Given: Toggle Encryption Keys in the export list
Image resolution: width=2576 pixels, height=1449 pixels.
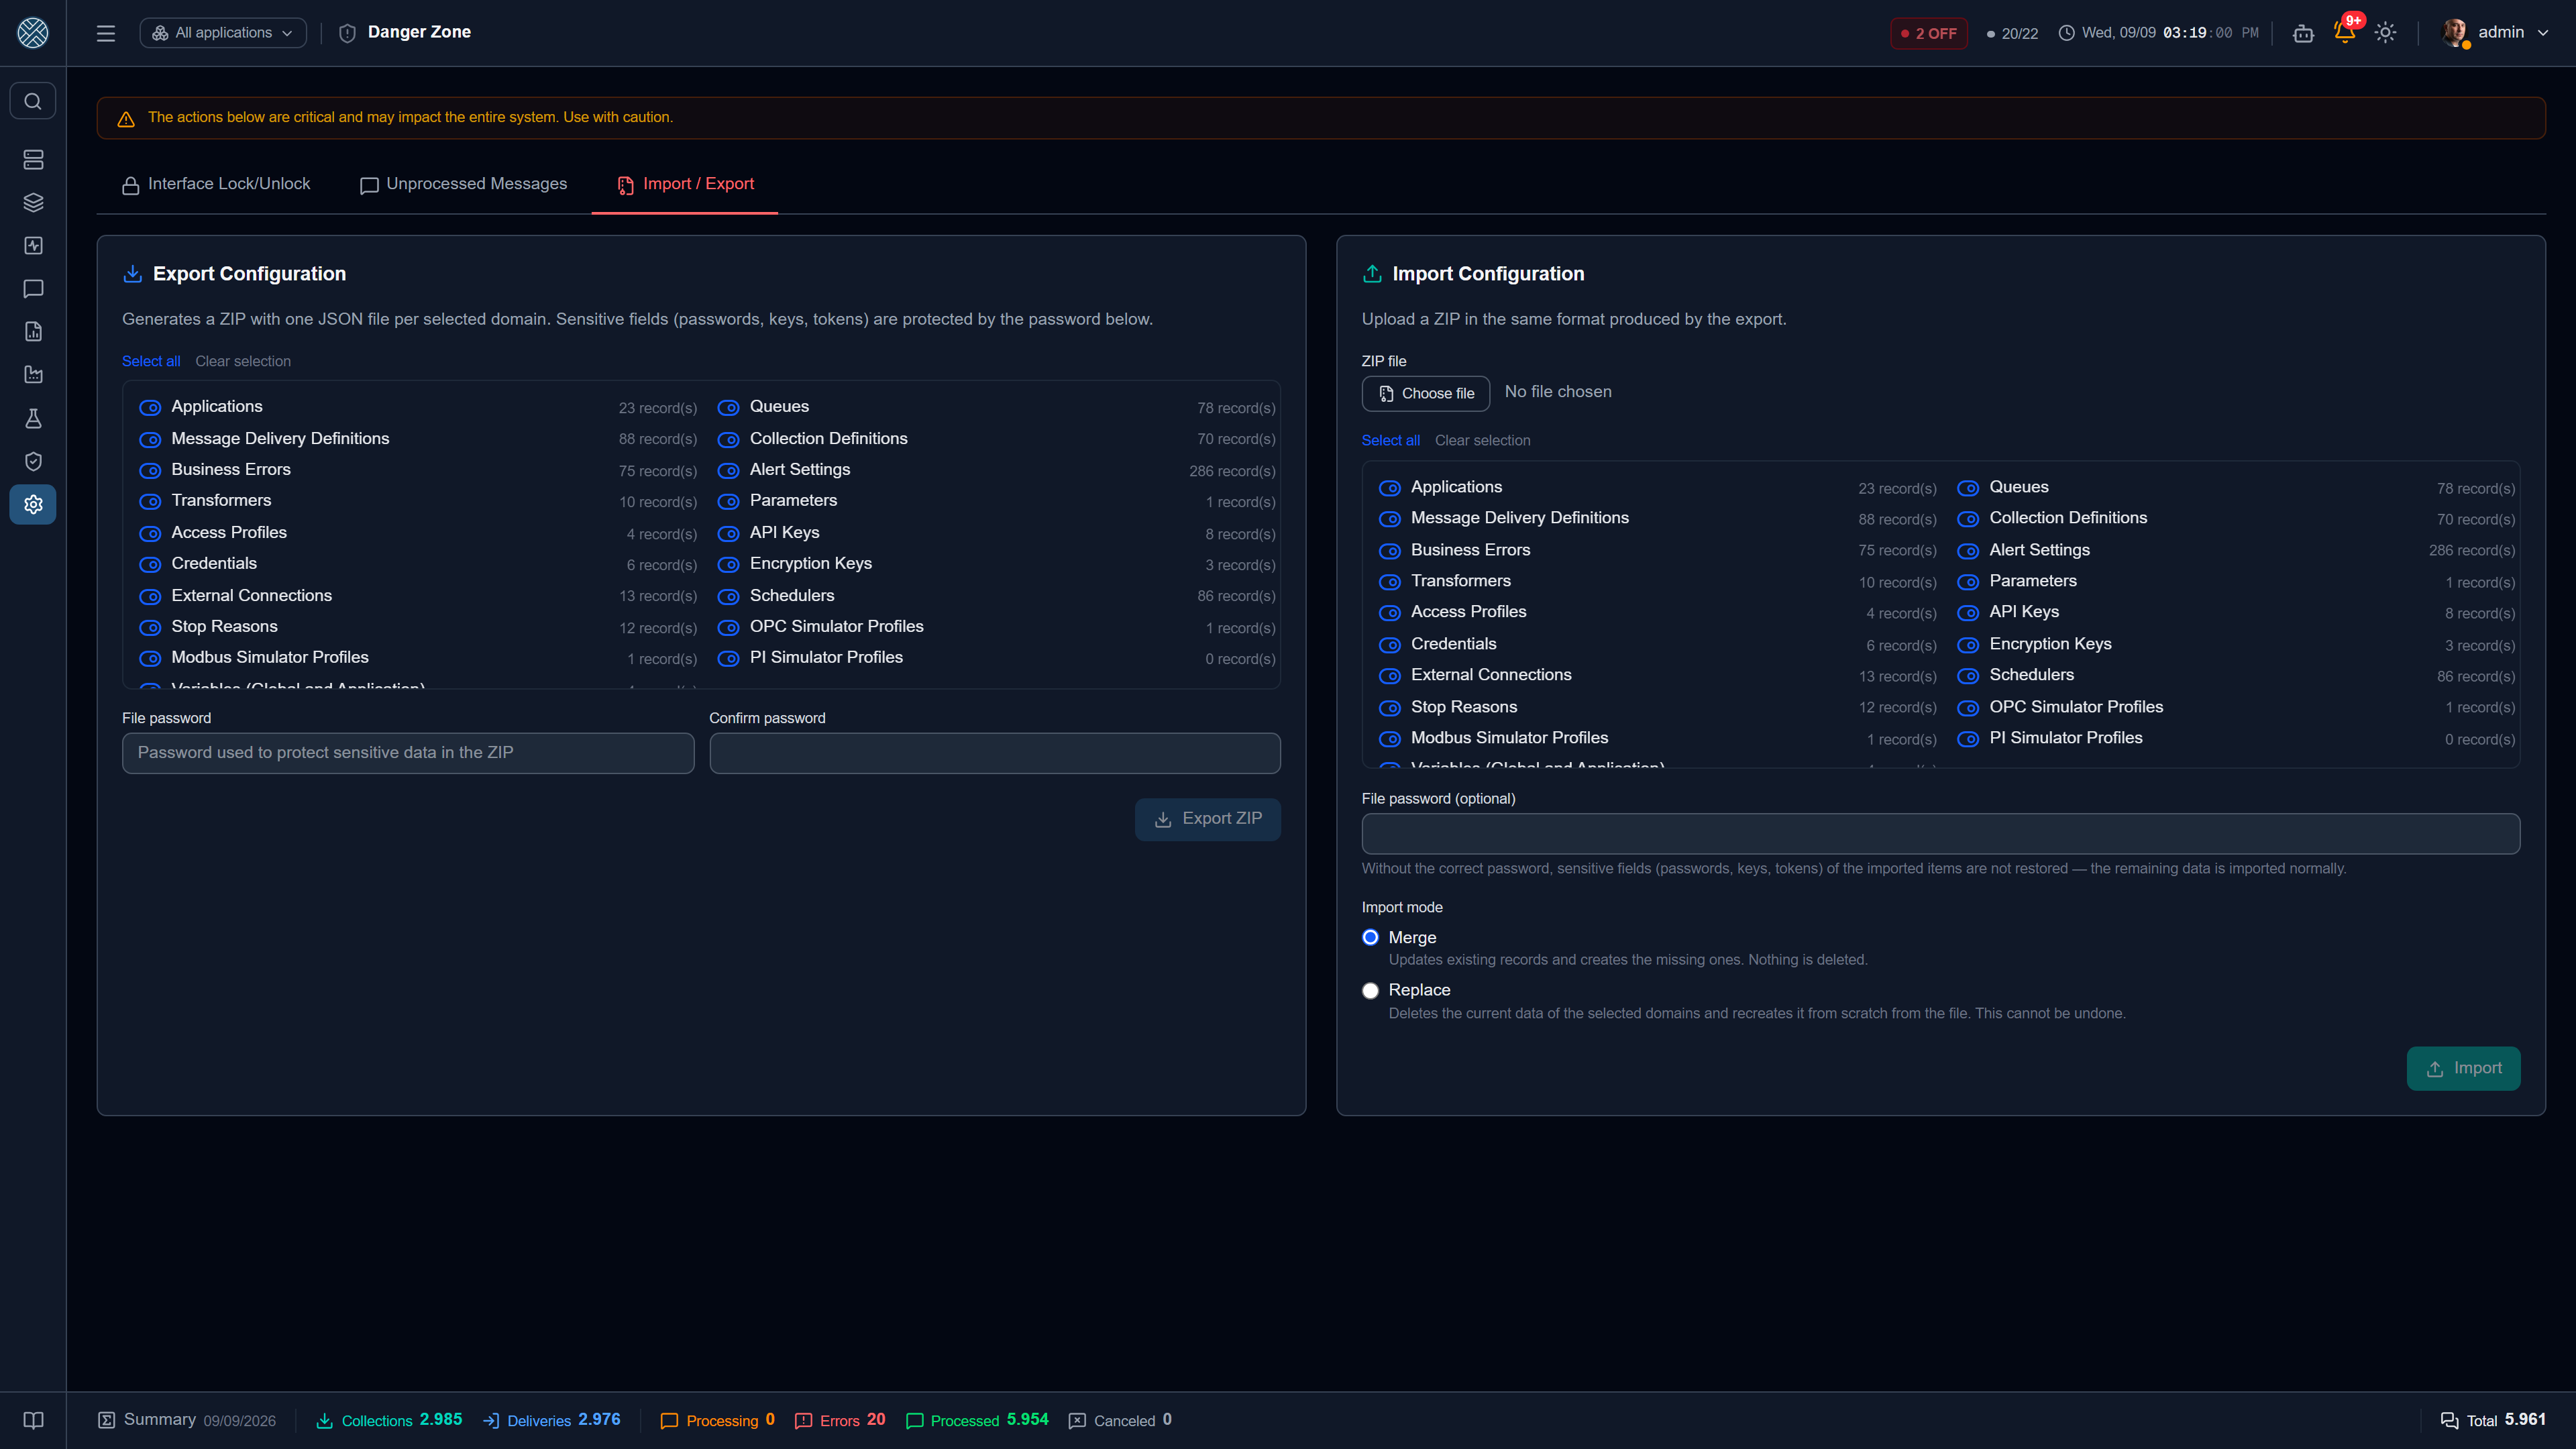Looking at the screenshot, I should click(728, 565).
